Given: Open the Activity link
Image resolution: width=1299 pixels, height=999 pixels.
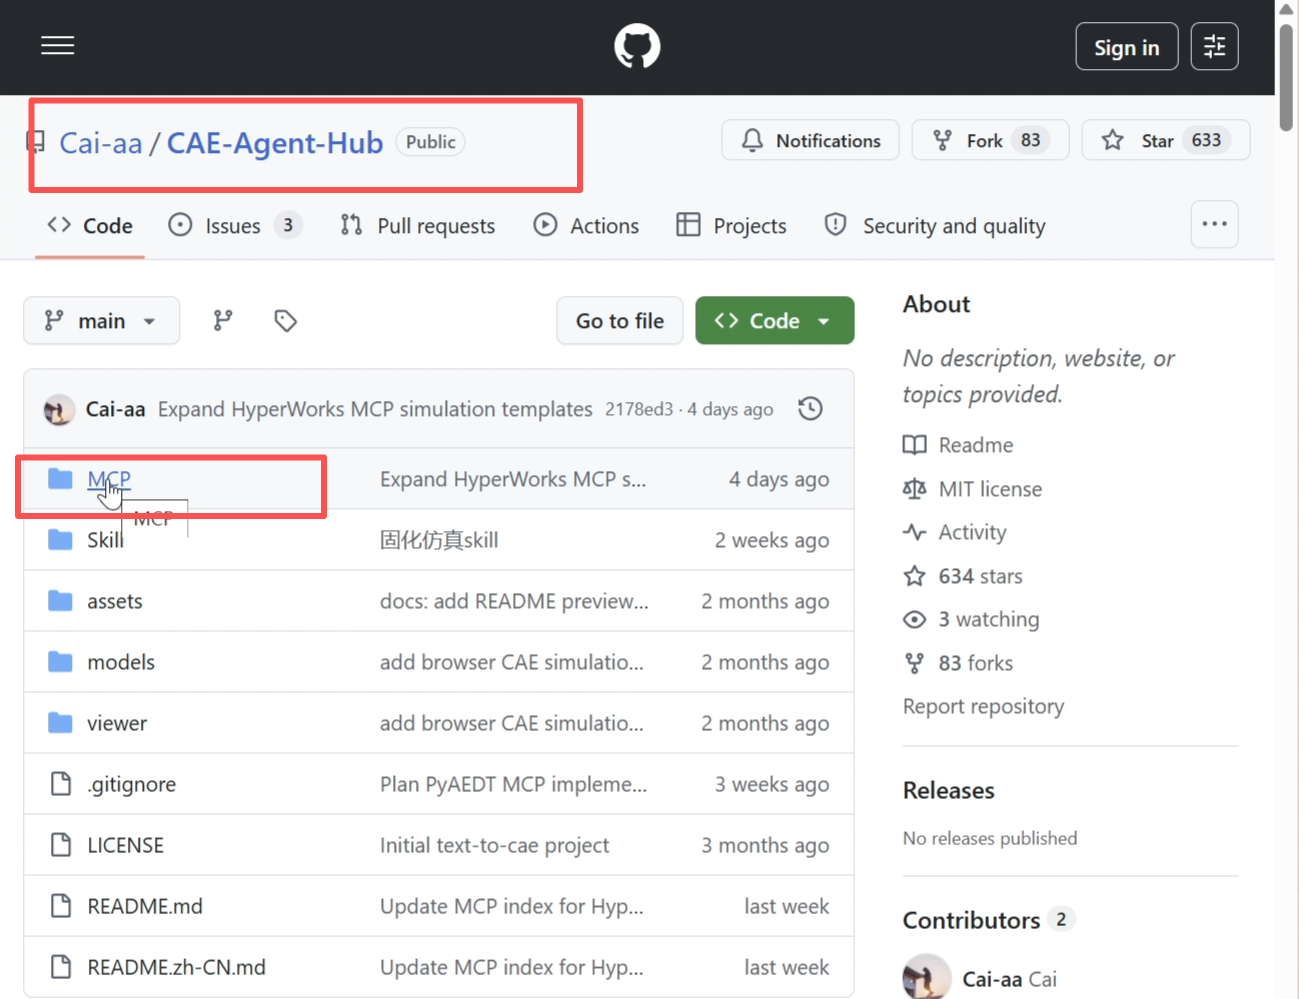Looking at the screenshot, I should (x=954, y=532).
